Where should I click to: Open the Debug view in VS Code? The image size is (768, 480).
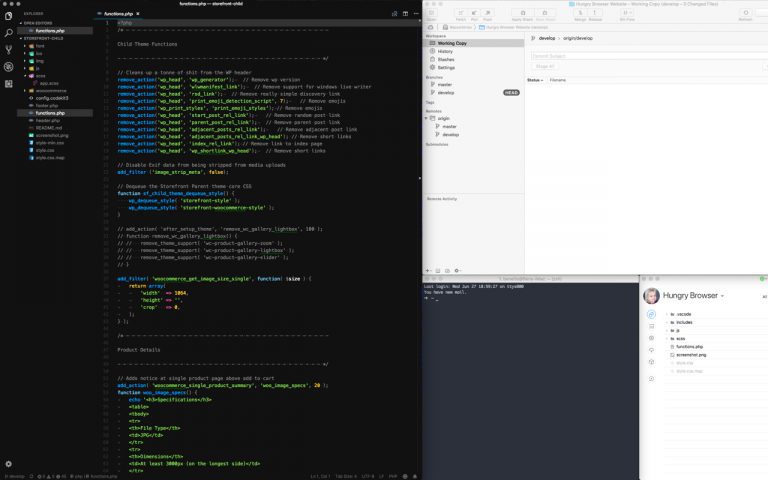coord(8,67)
